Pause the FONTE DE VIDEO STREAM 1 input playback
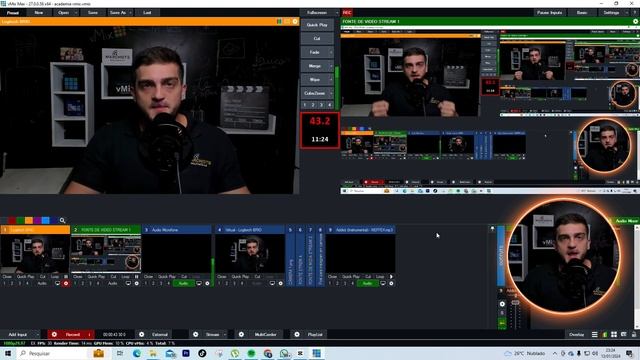Image resolution: width=640 pixels, height=360 pixels. [136, 276]
